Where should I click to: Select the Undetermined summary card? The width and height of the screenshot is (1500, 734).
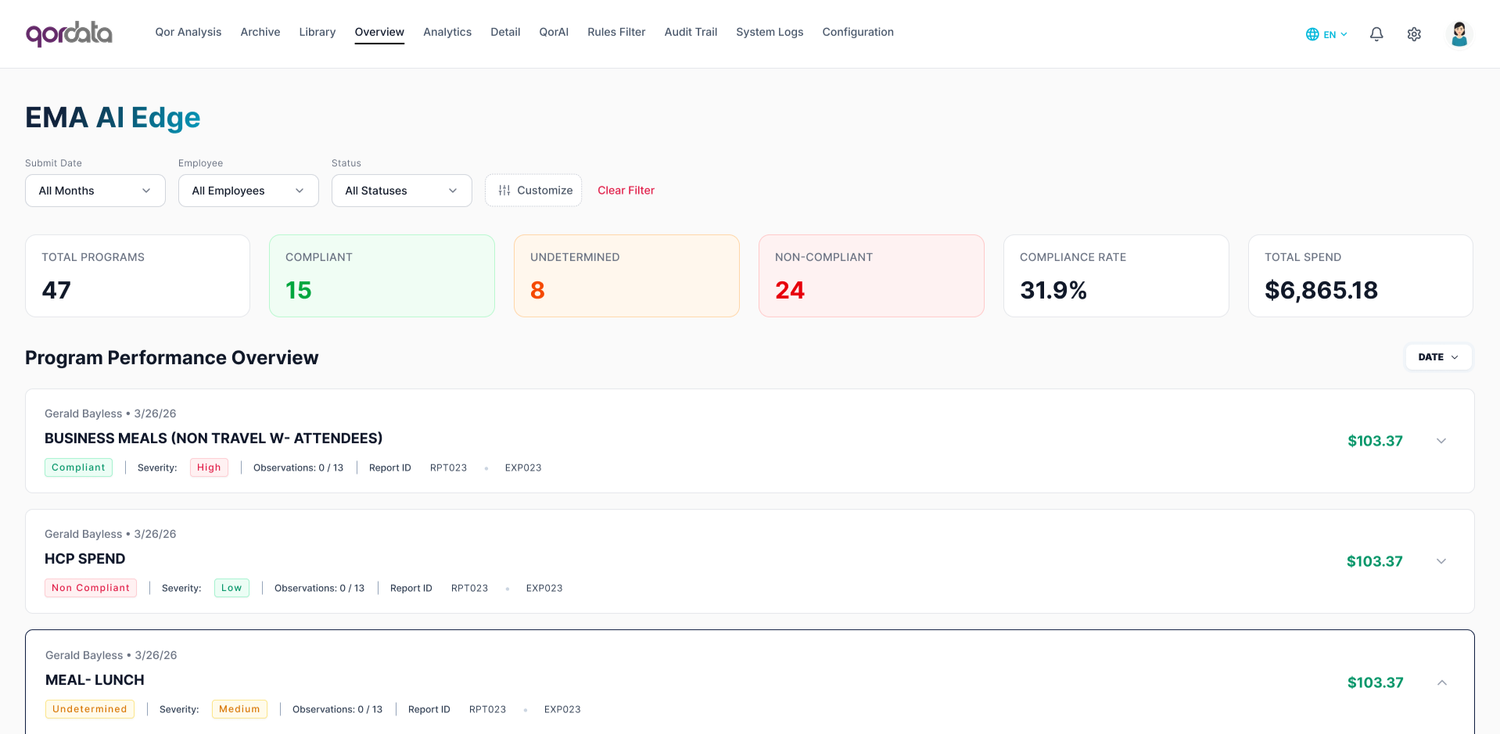tap(627, 276)
